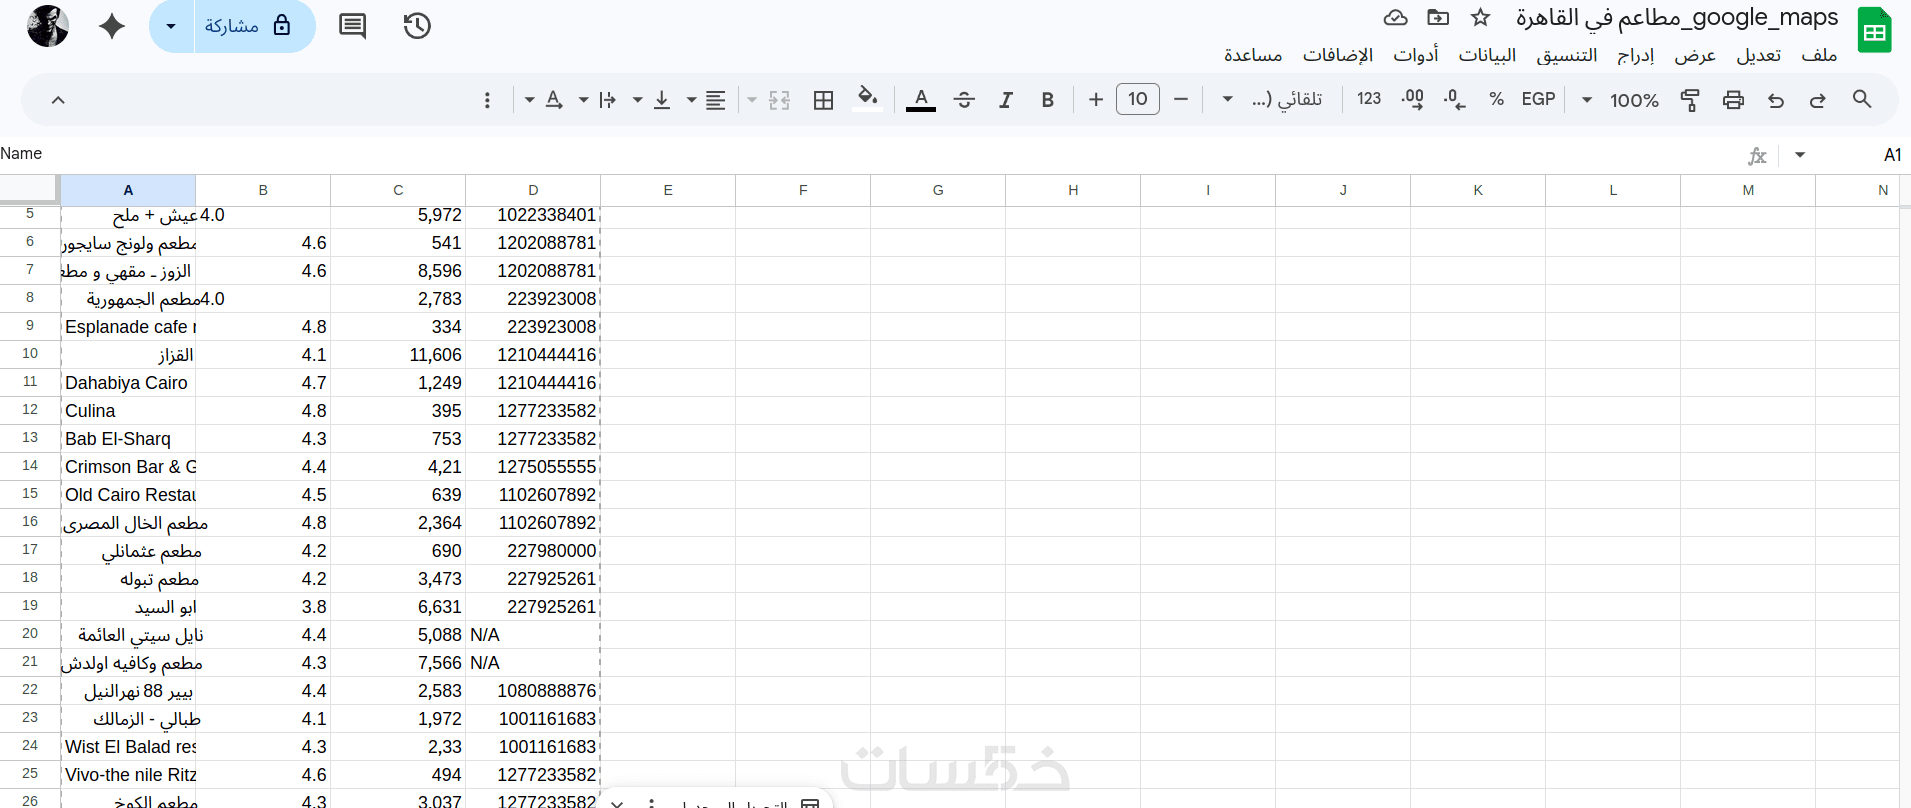Screen dimensions: 1911x808
Task: Click cell containing Culina
Action: click(128, 411)
